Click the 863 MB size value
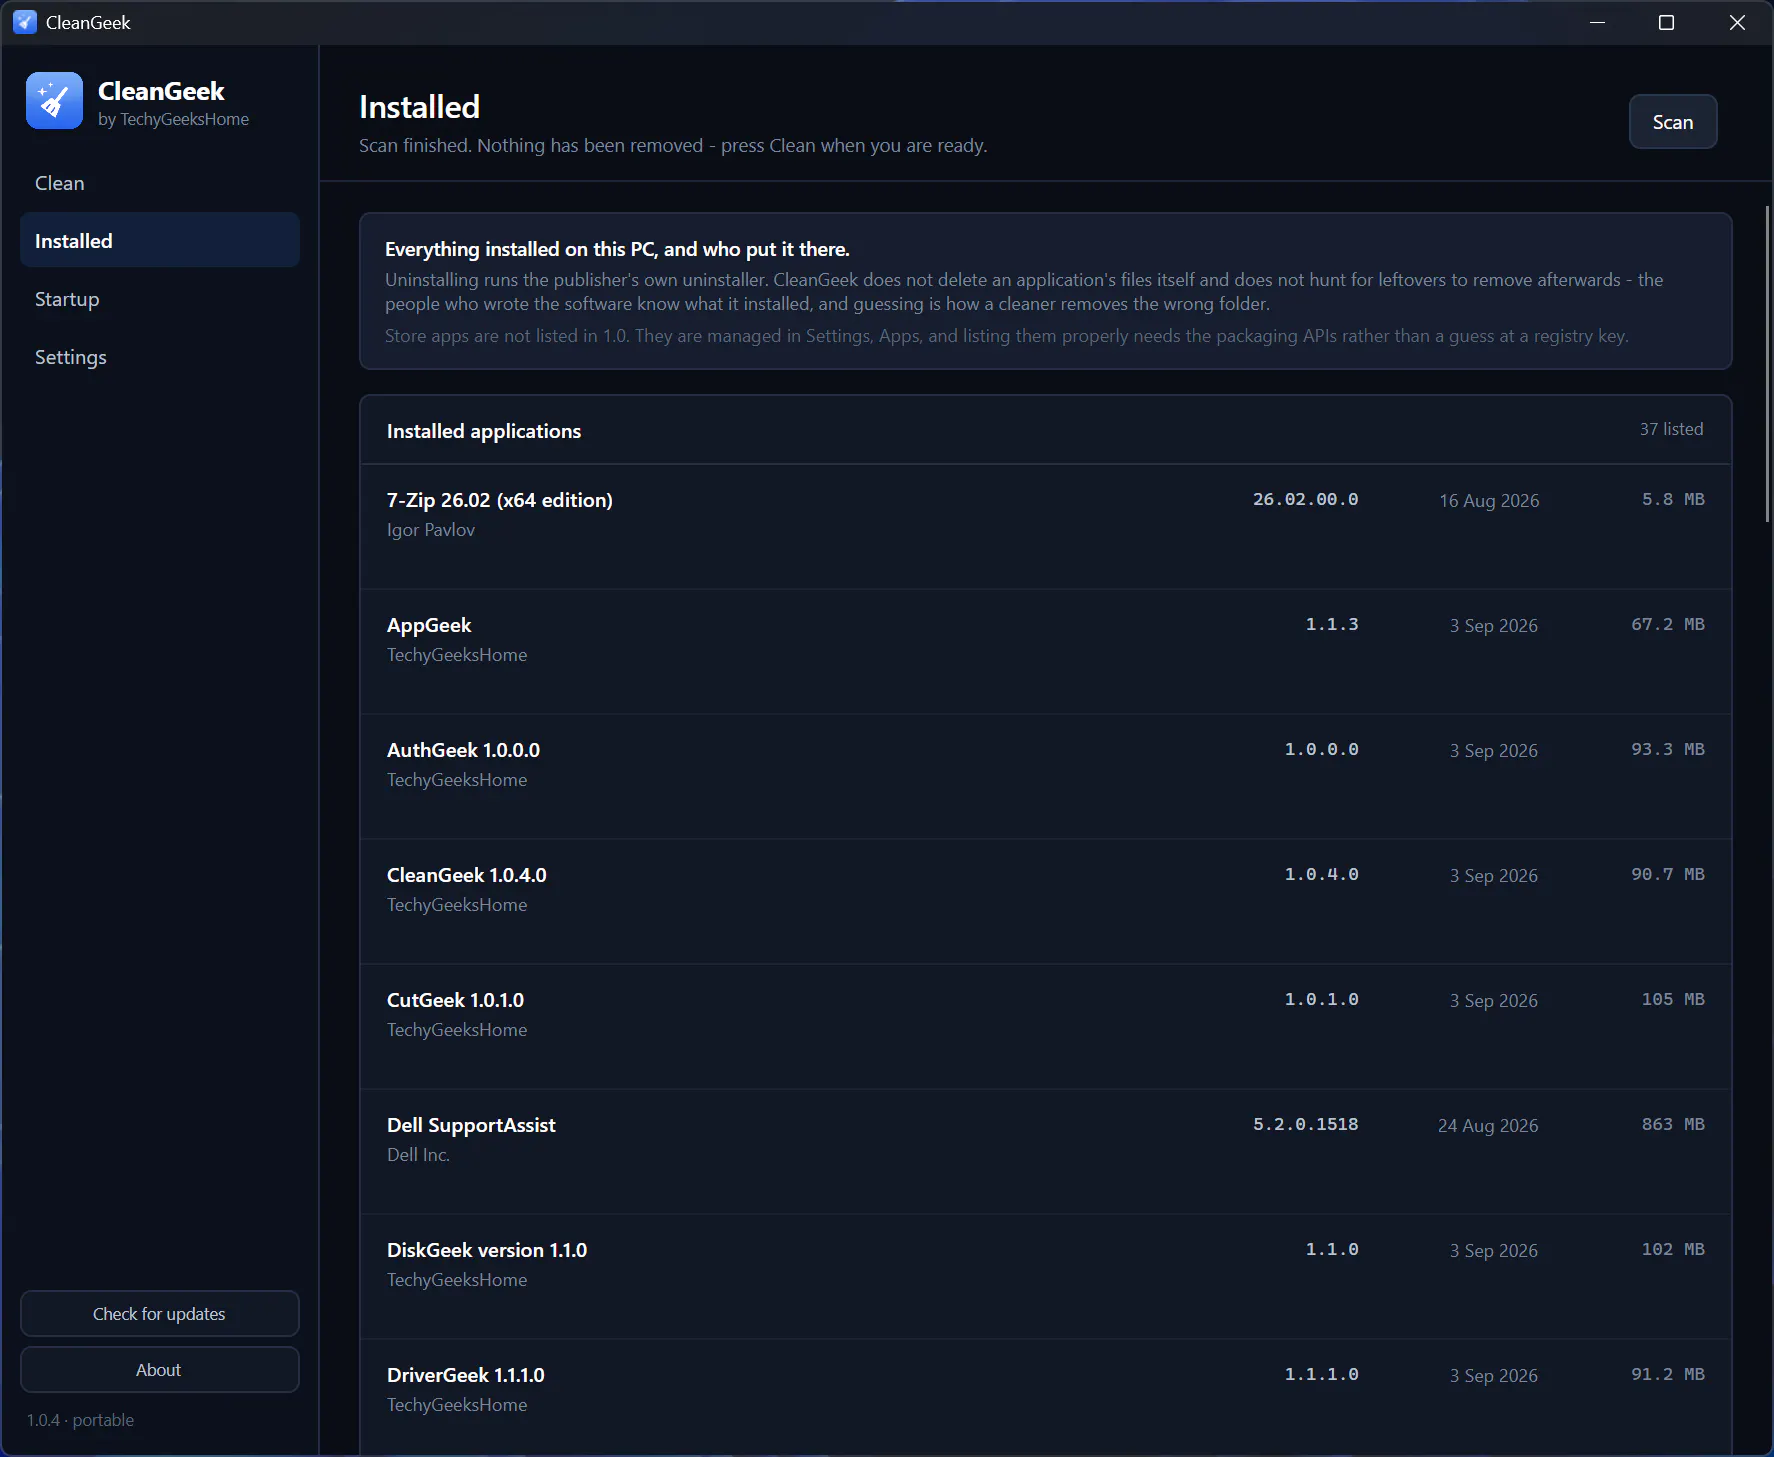The height and width of the screenshot is (1457, 1774). coord(1673,1124)
